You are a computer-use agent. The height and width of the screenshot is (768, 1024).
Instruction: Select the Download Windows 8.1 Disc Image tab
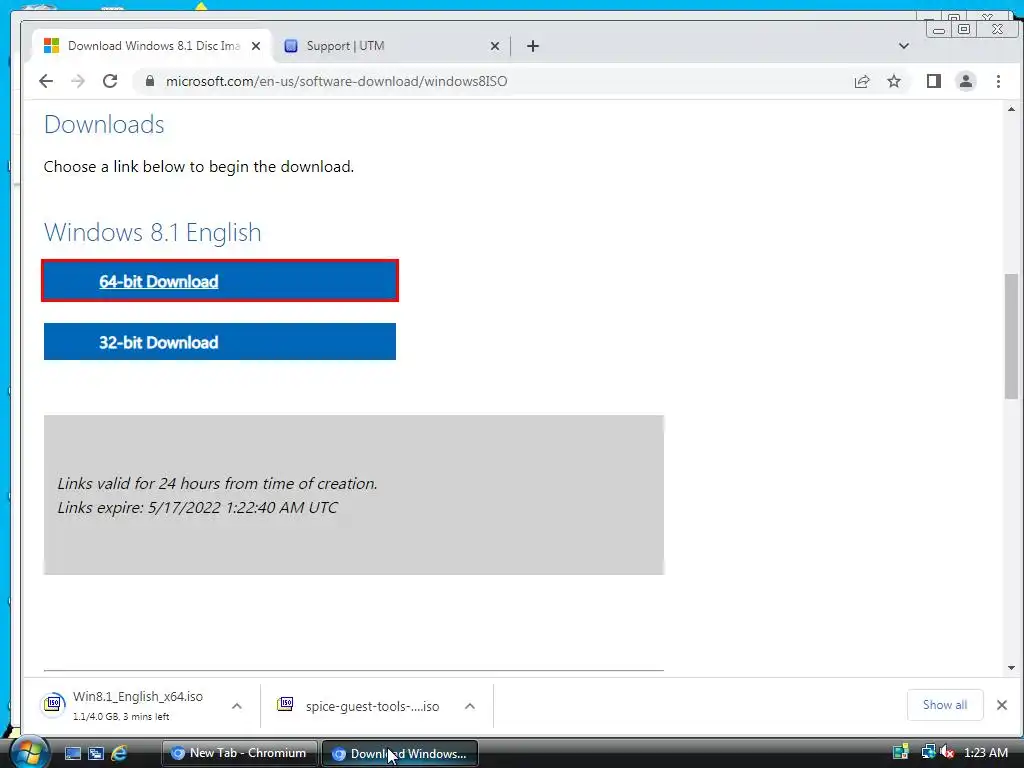click(x=152, y=46)
